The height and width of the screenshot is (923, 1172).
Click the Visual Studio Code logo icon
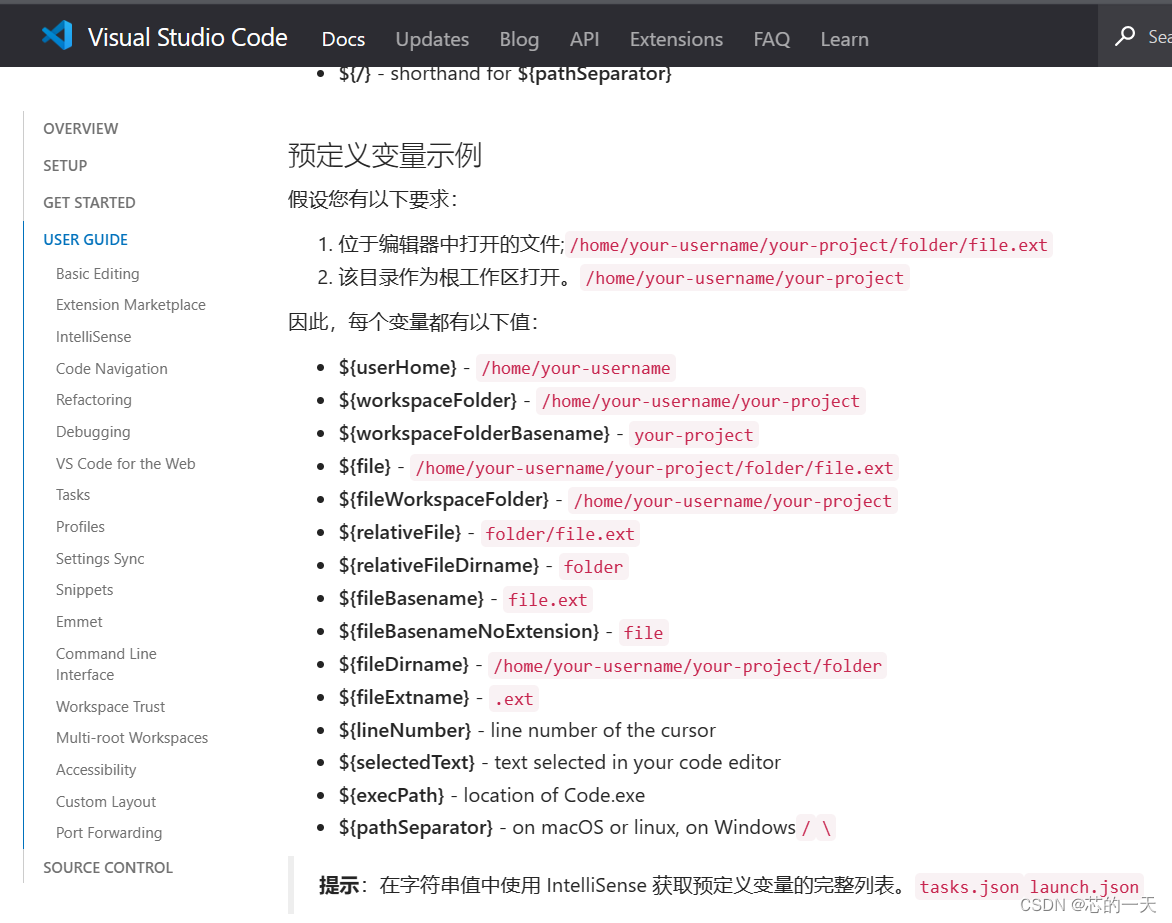pos(58,36)
